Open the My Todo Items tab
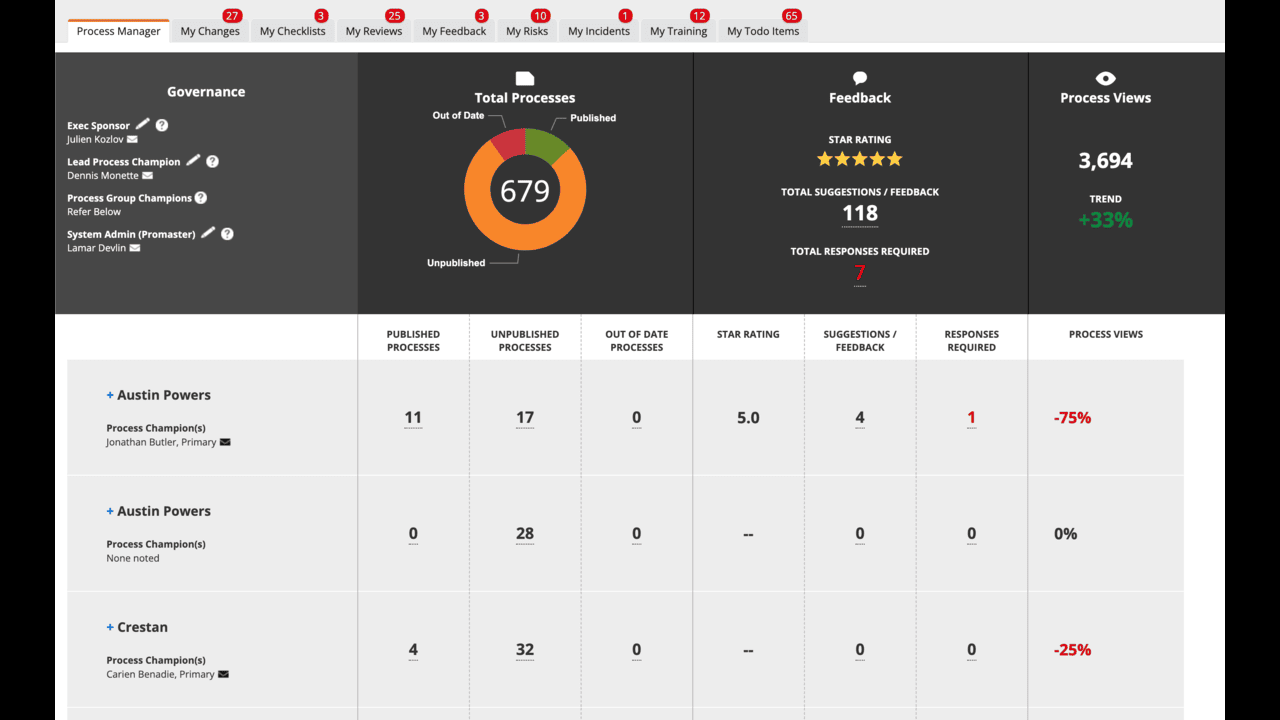 (763, 31)
